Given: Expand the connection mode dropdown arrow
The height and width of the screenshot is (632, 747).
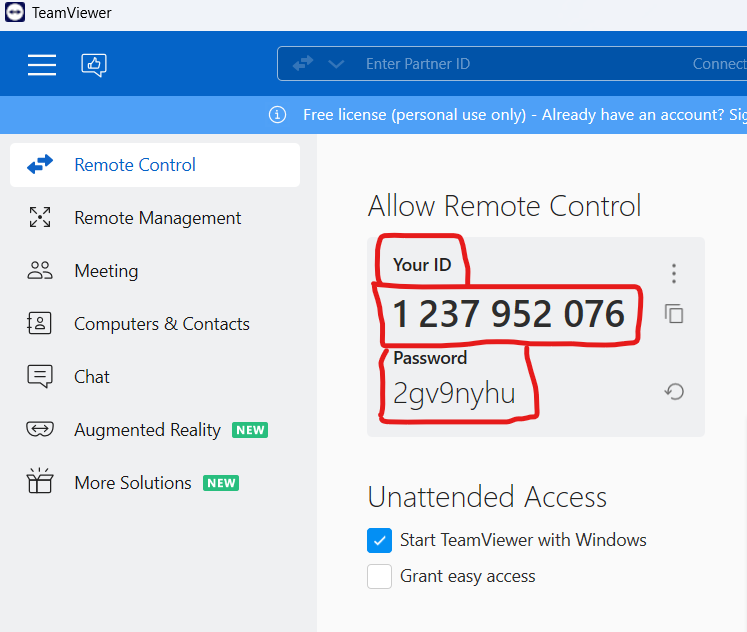Looking at the screenshot, I should [x=336, y=64].
